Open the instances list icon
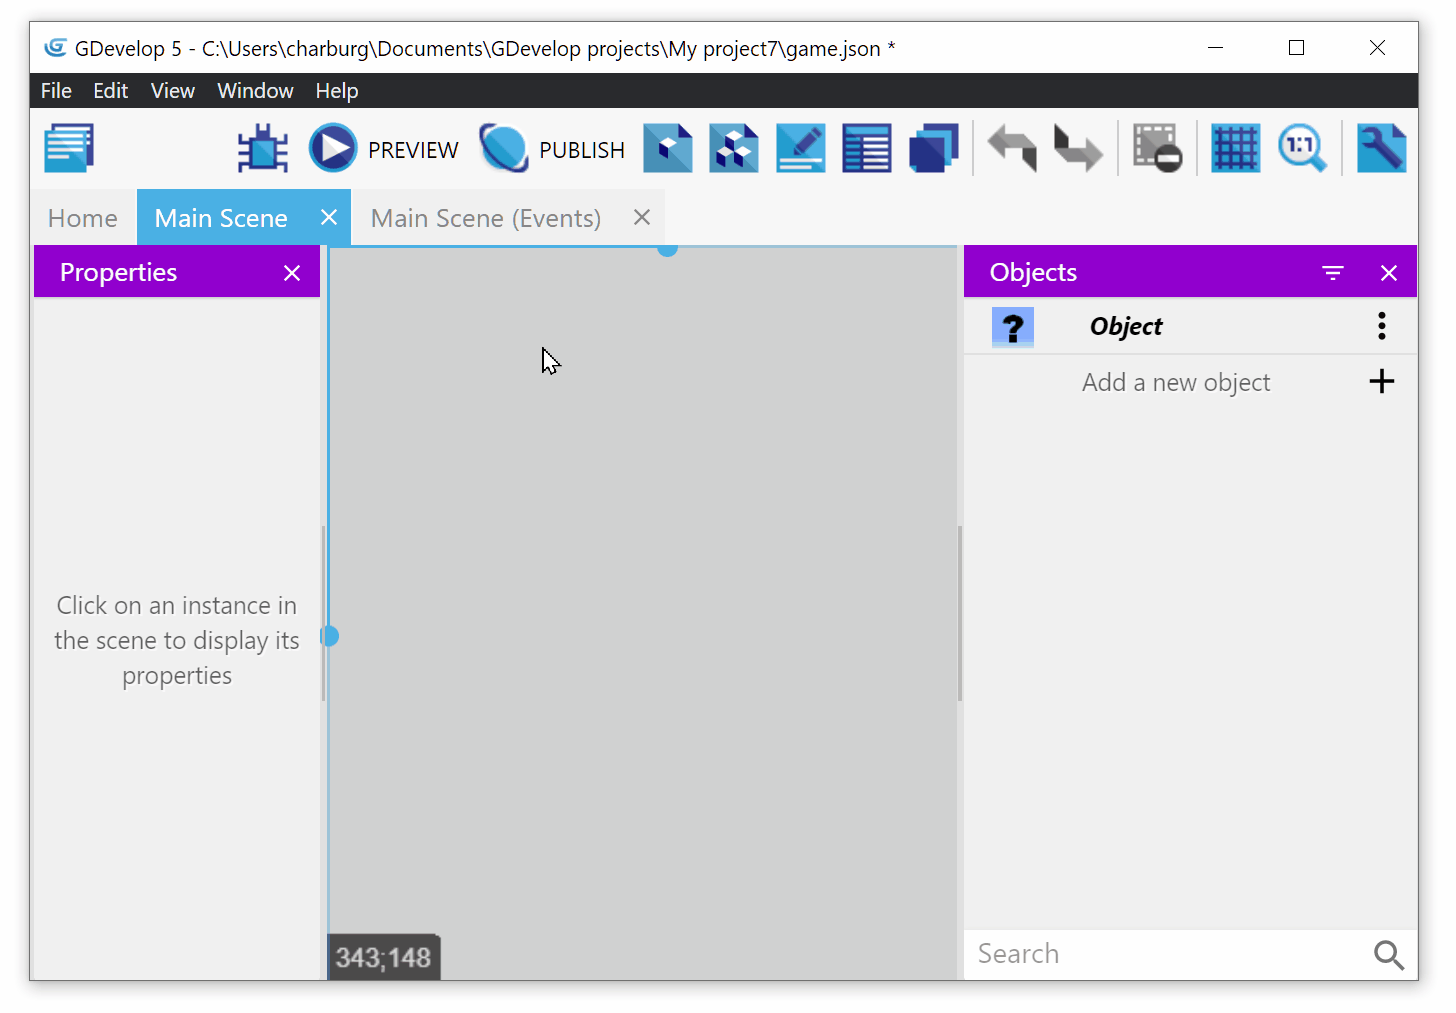Image resolution: width=1456 pixels, height=1013 pixels. (866, 149)
